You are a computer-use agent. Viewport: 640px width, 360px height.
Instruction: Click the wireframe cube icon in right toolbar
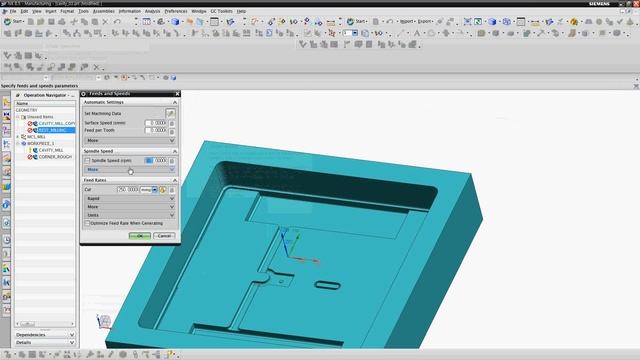coord(507,22)
